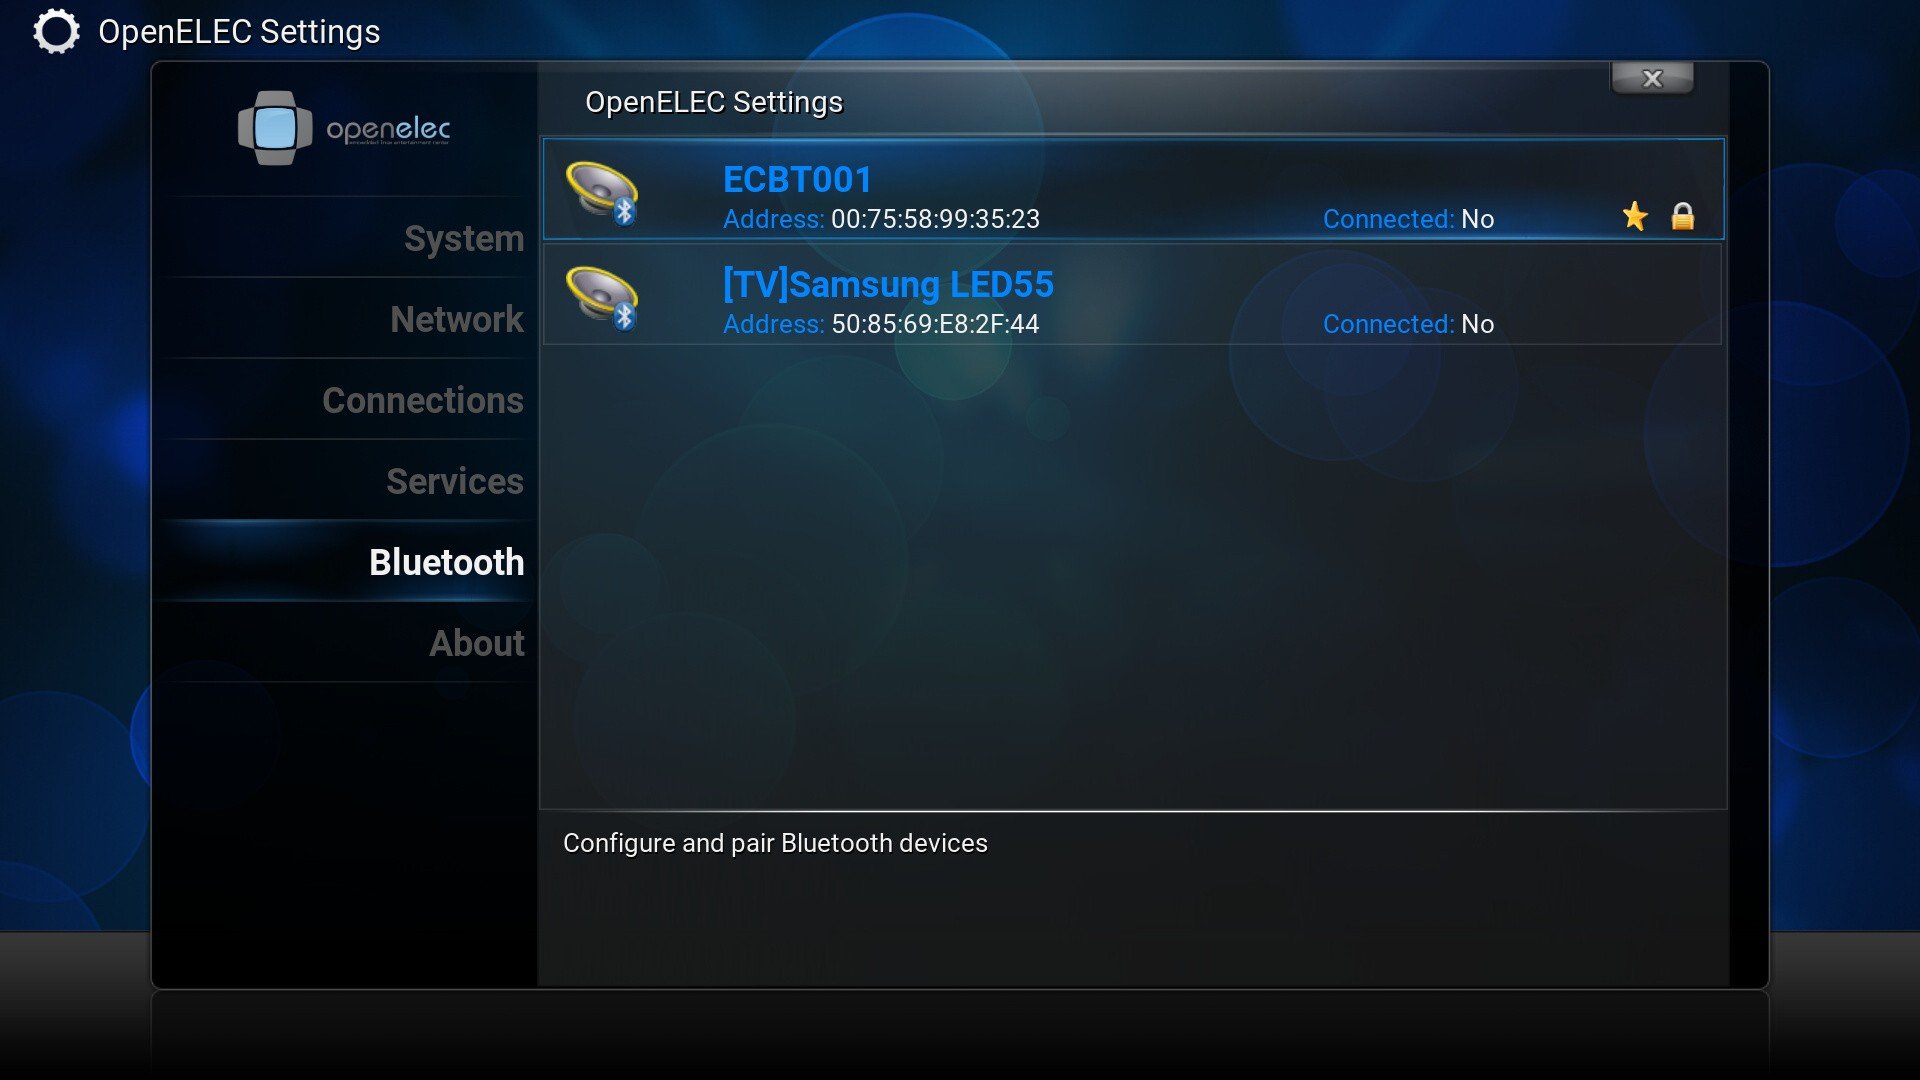Image resolution: width=1920 pixels, height=1080 pixels.
Task: Click the OpenELEC logo in the sidebar
Action: [345, 128]
